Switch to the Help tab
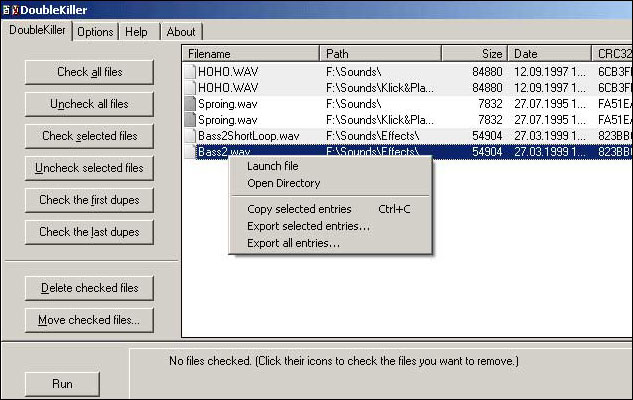This screenshot has width=633, height=400. [x=136, y=32]
